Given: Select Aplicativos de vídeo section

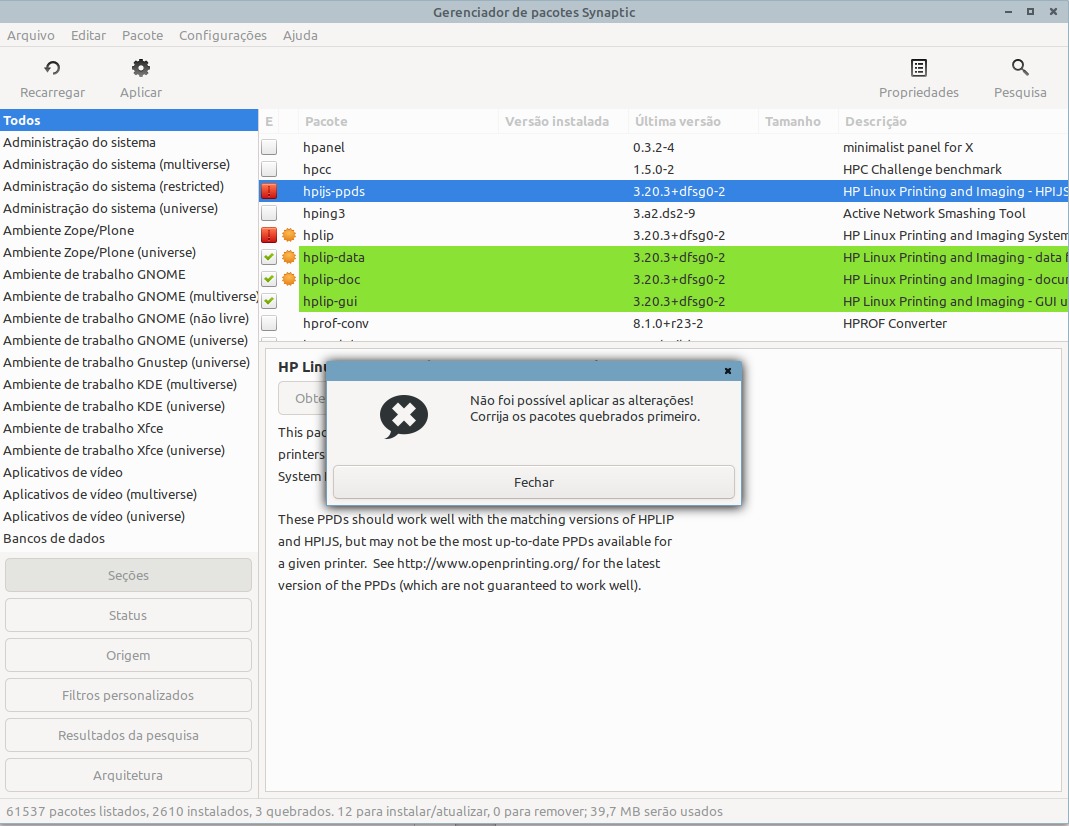Looking at the screenshot, I should 129,472.
